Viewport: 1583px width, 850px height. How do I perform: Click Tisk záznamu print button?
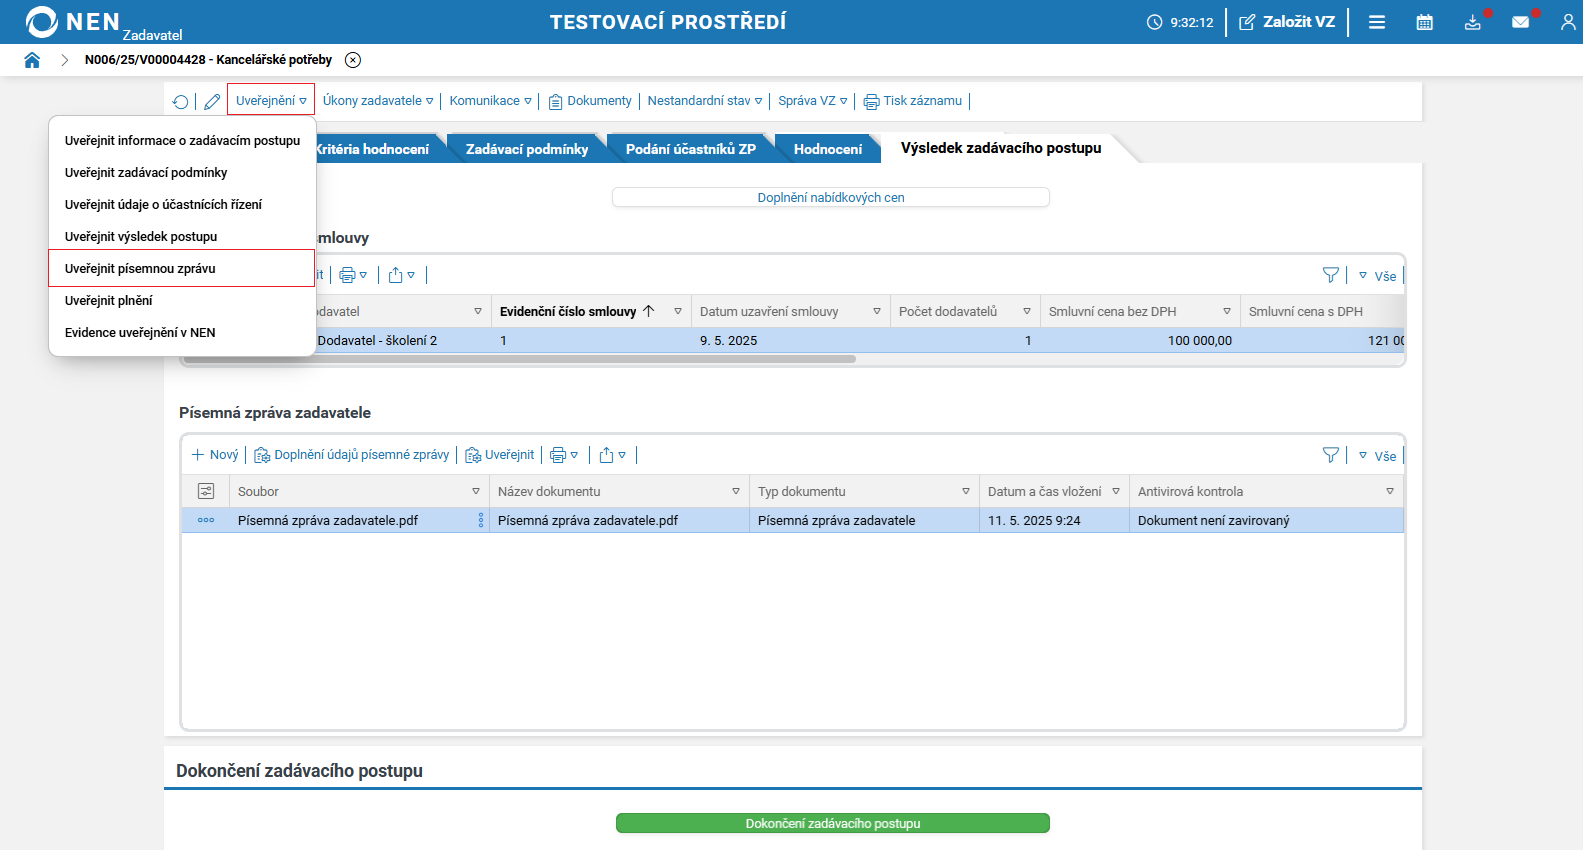click(x=913, y=101)
